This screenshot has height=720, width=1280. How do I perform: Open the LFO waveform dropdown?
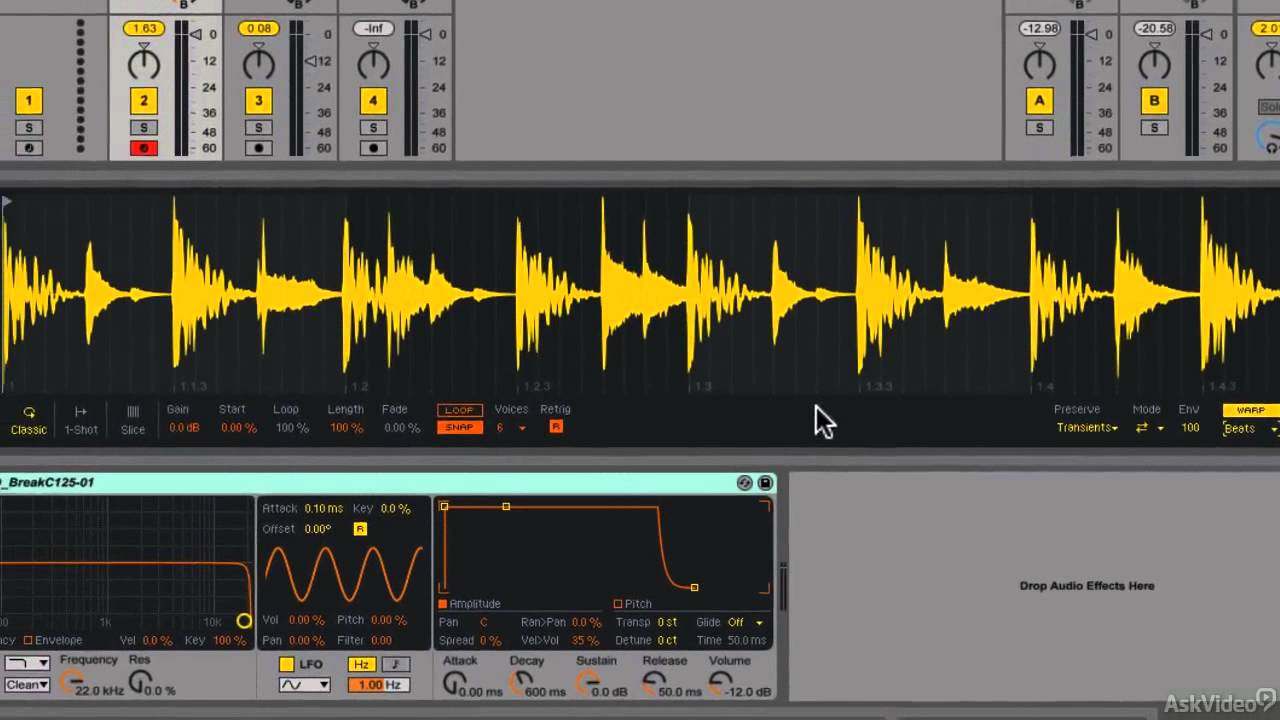[304, 685]
